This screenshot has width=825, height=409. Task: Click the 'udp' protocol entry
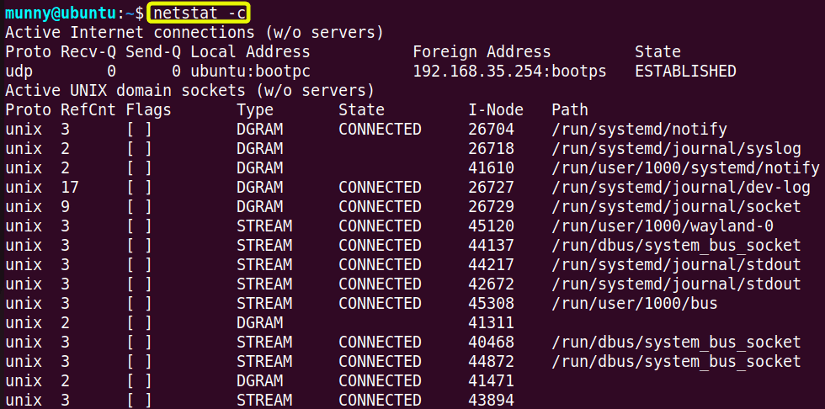click(x=19, y=71)
